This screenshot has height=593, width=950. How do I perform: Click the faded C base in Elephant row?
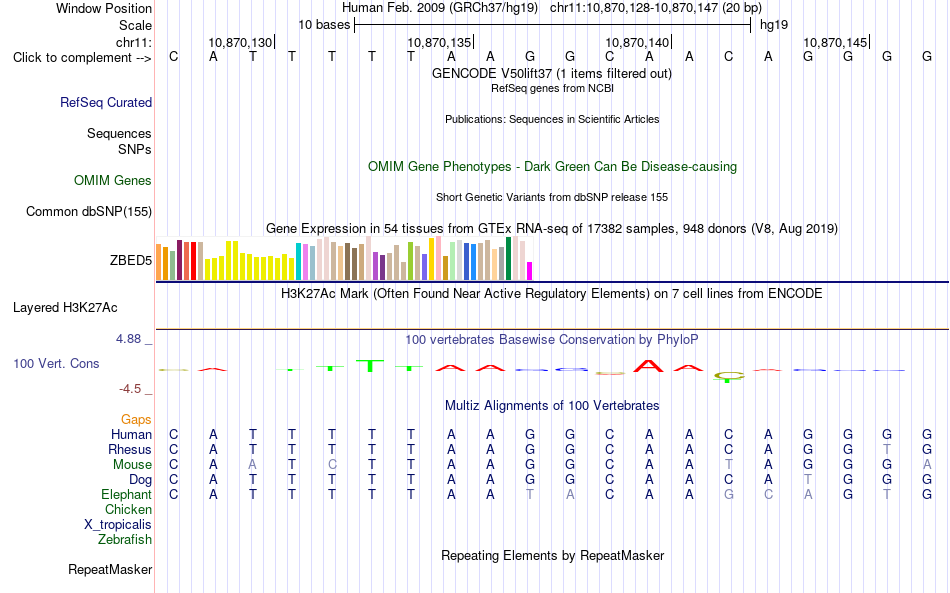(x=768, y=495)
